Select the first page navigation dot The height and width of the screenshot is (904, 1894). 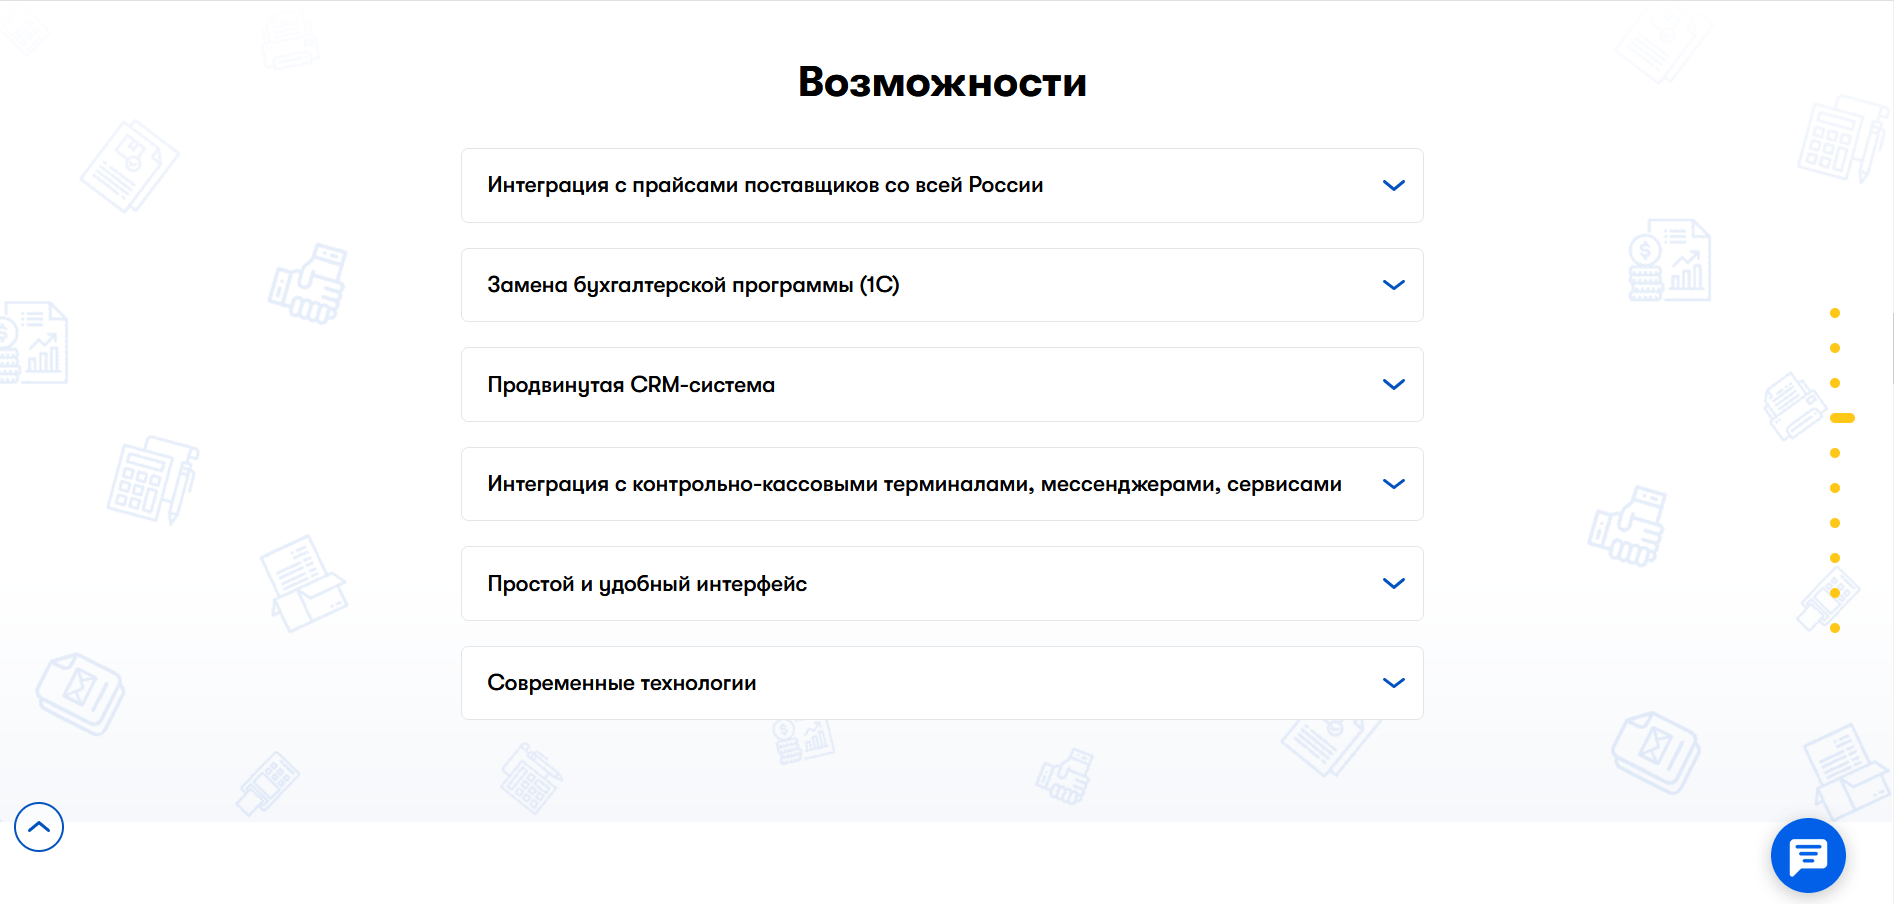pos(1835,313)
